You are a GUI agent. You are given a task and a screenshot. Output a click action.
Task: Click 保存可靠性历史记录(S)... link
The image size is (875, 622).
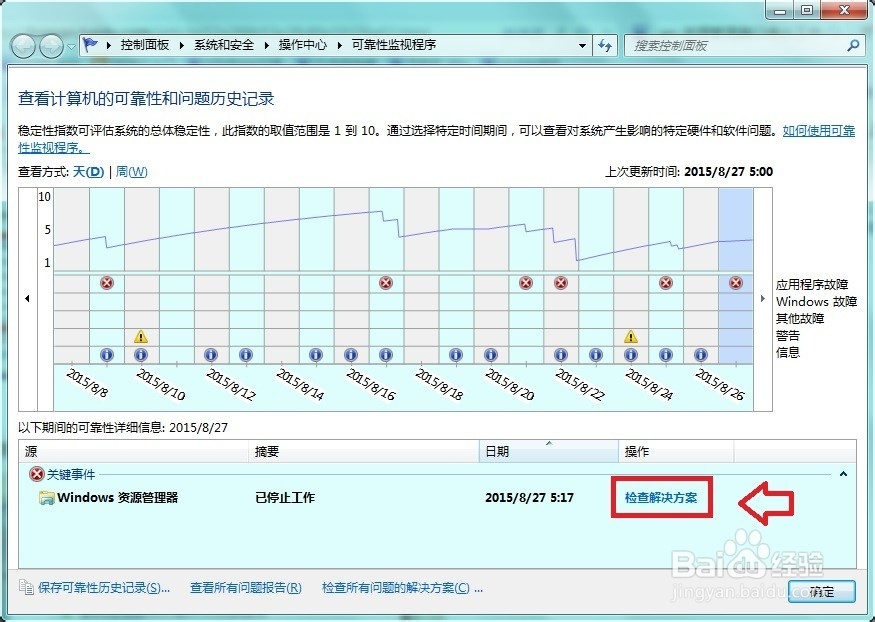pyautogui.click(x=104, y=587)
